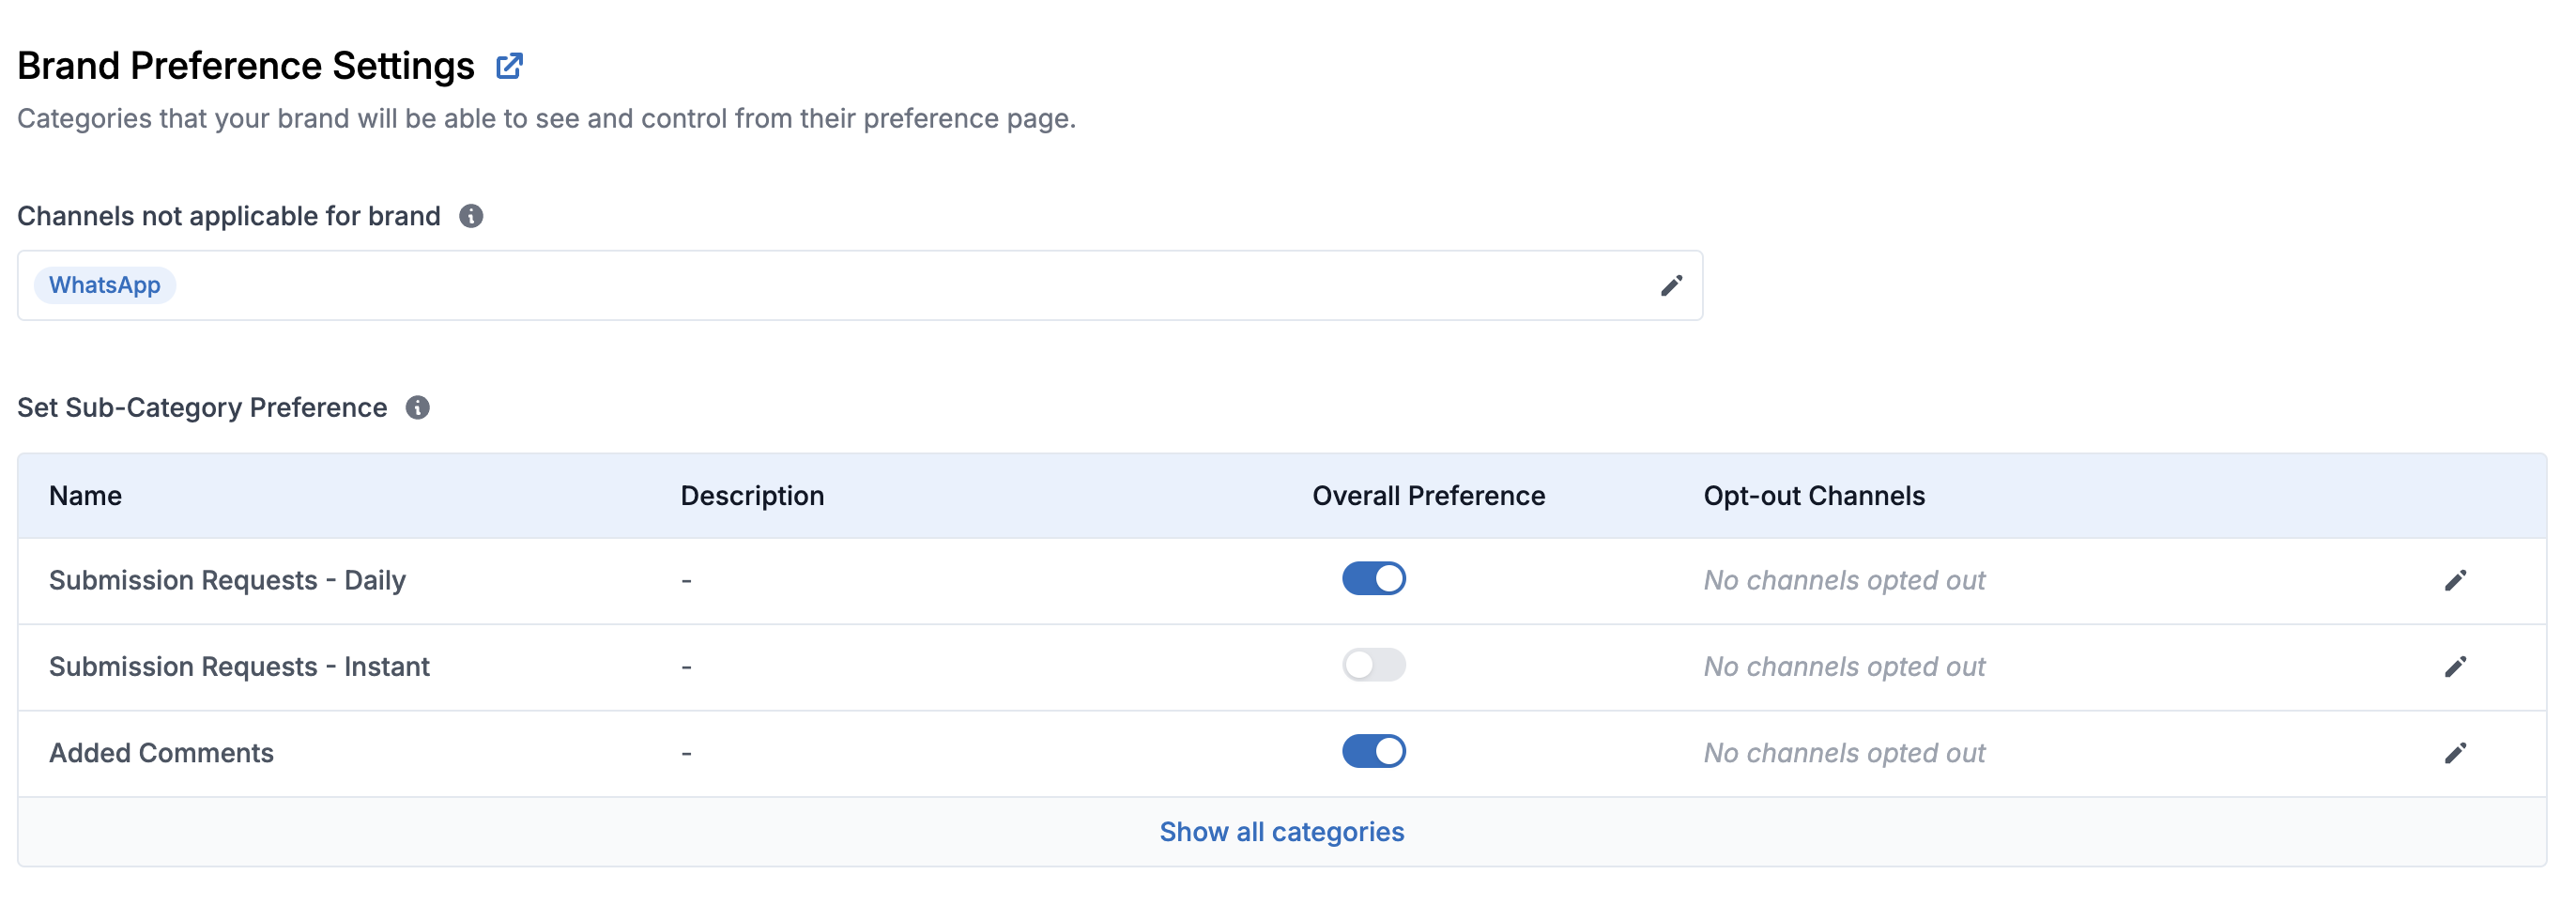Open Brand Preference Settings external link icon
Image resolution: width=2576 pixels, height=920 pixels.
(x=509, y=66)
